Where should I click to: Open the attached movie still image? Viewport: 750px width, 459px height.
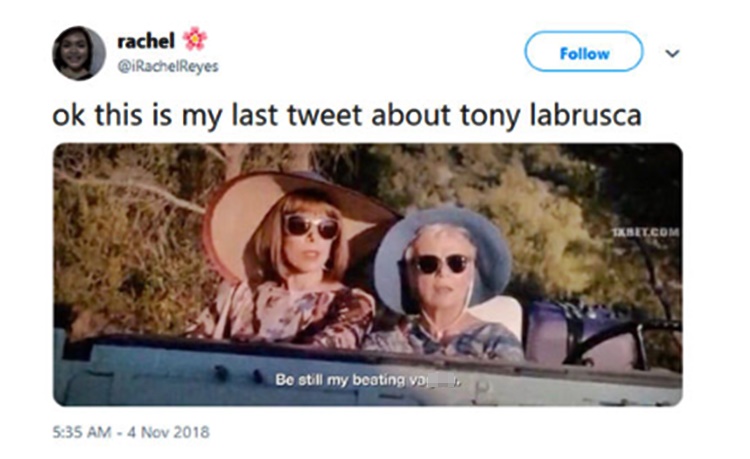367,274
